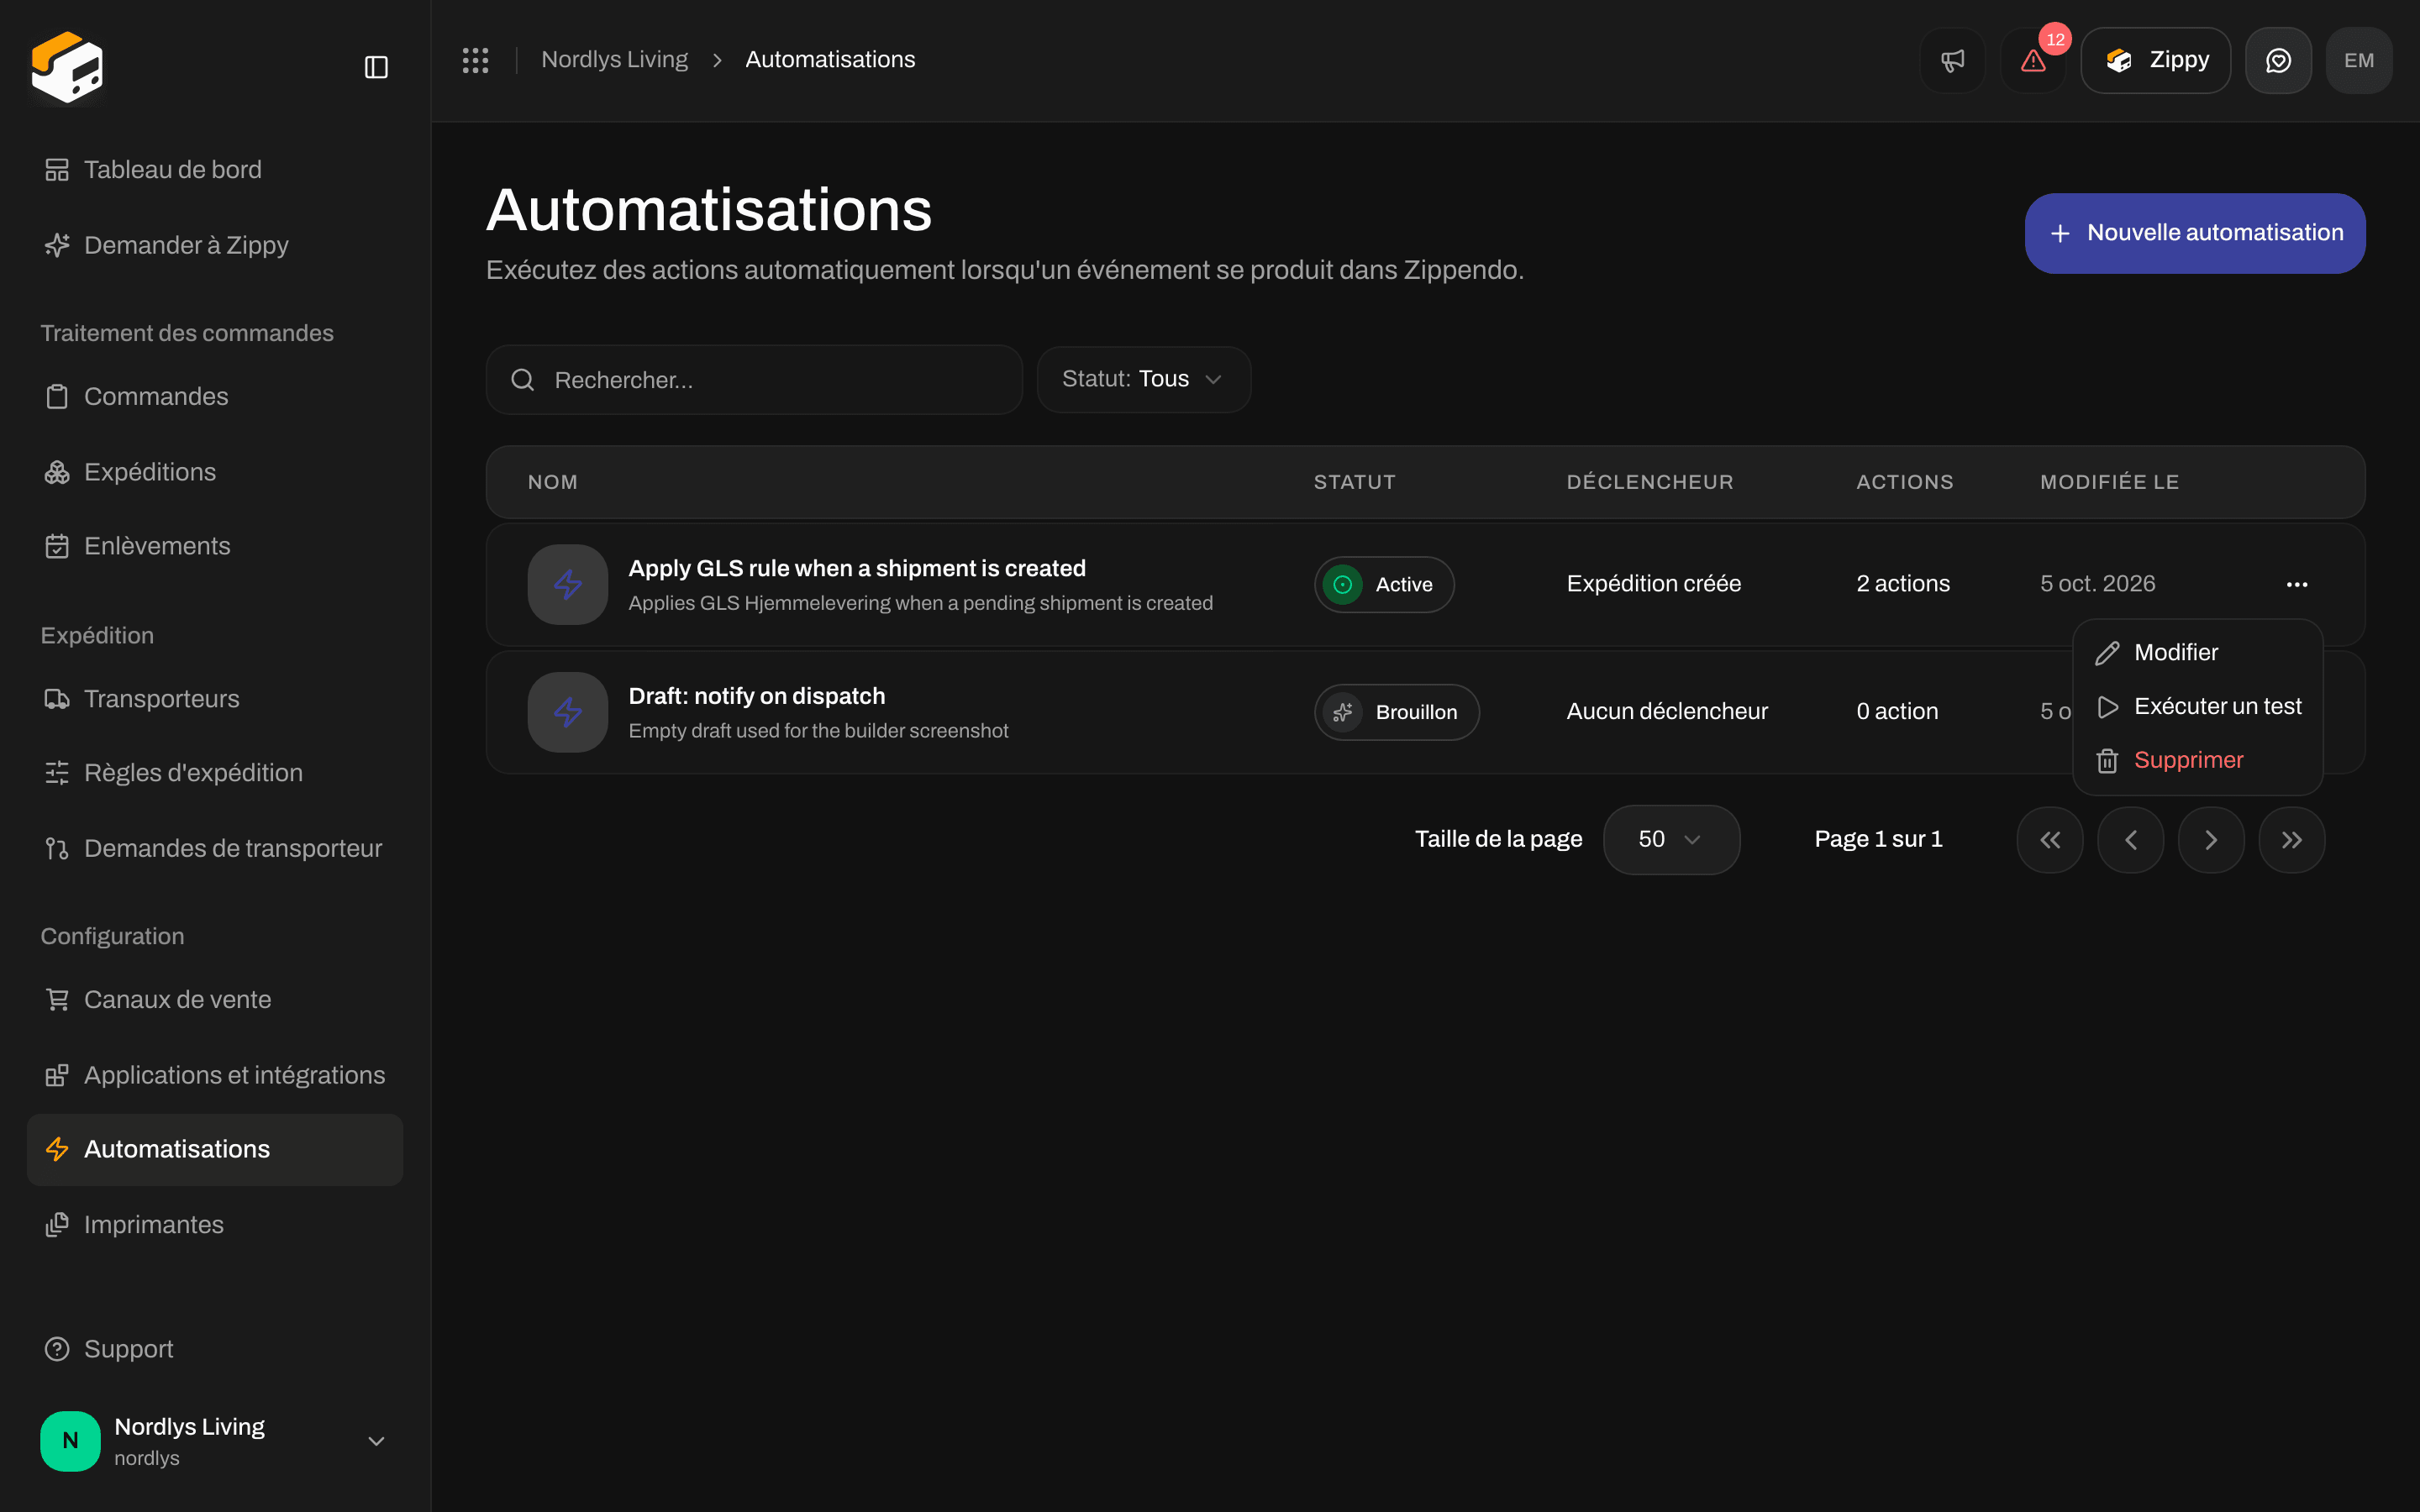
Task: Open Imprimantes page
Action: pos(215,1225)
